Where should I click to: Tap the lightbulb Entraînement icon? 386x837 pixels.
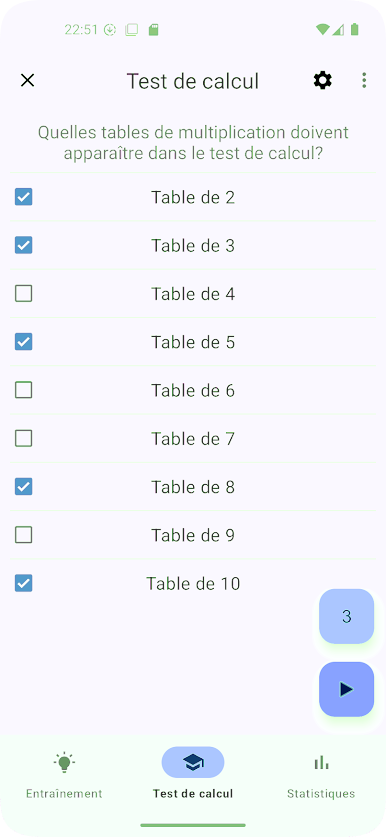click(x=64, y=762)
